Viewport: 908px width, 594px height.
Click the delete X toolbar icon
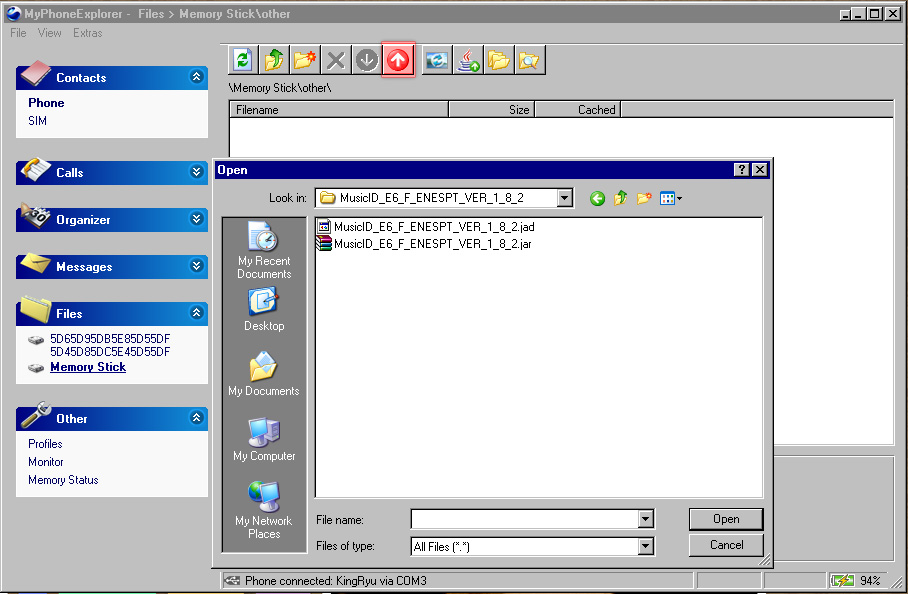click(x=336, y=61)
